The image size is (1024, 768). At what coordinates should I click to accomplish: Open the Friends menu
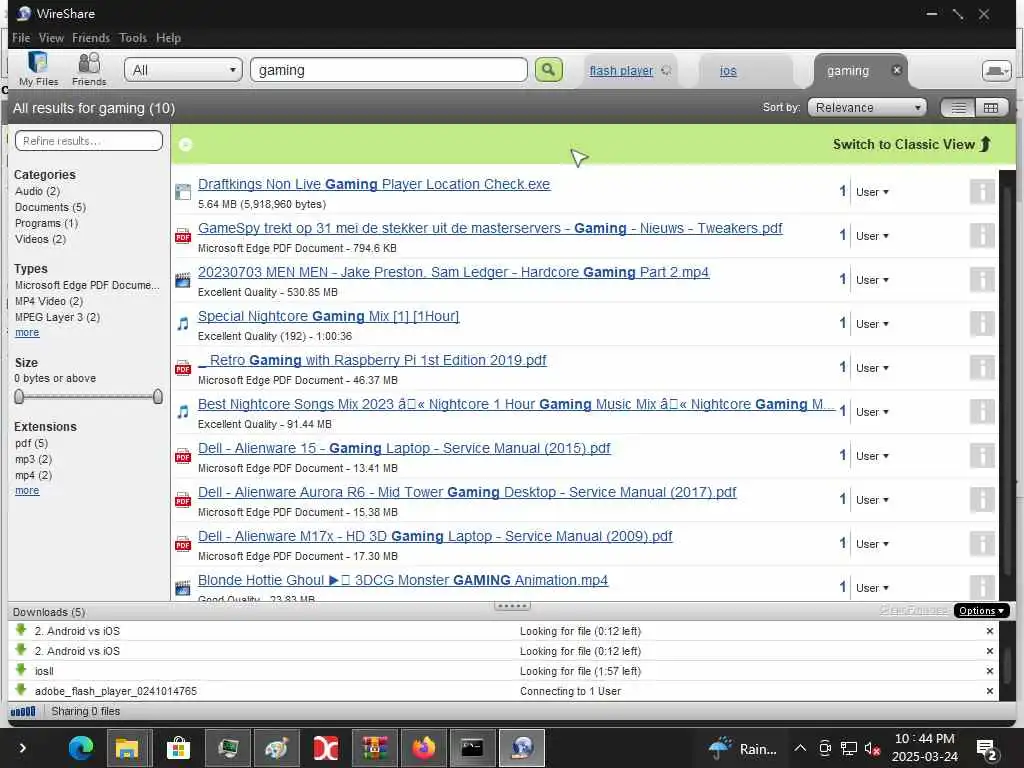[91, 38]
